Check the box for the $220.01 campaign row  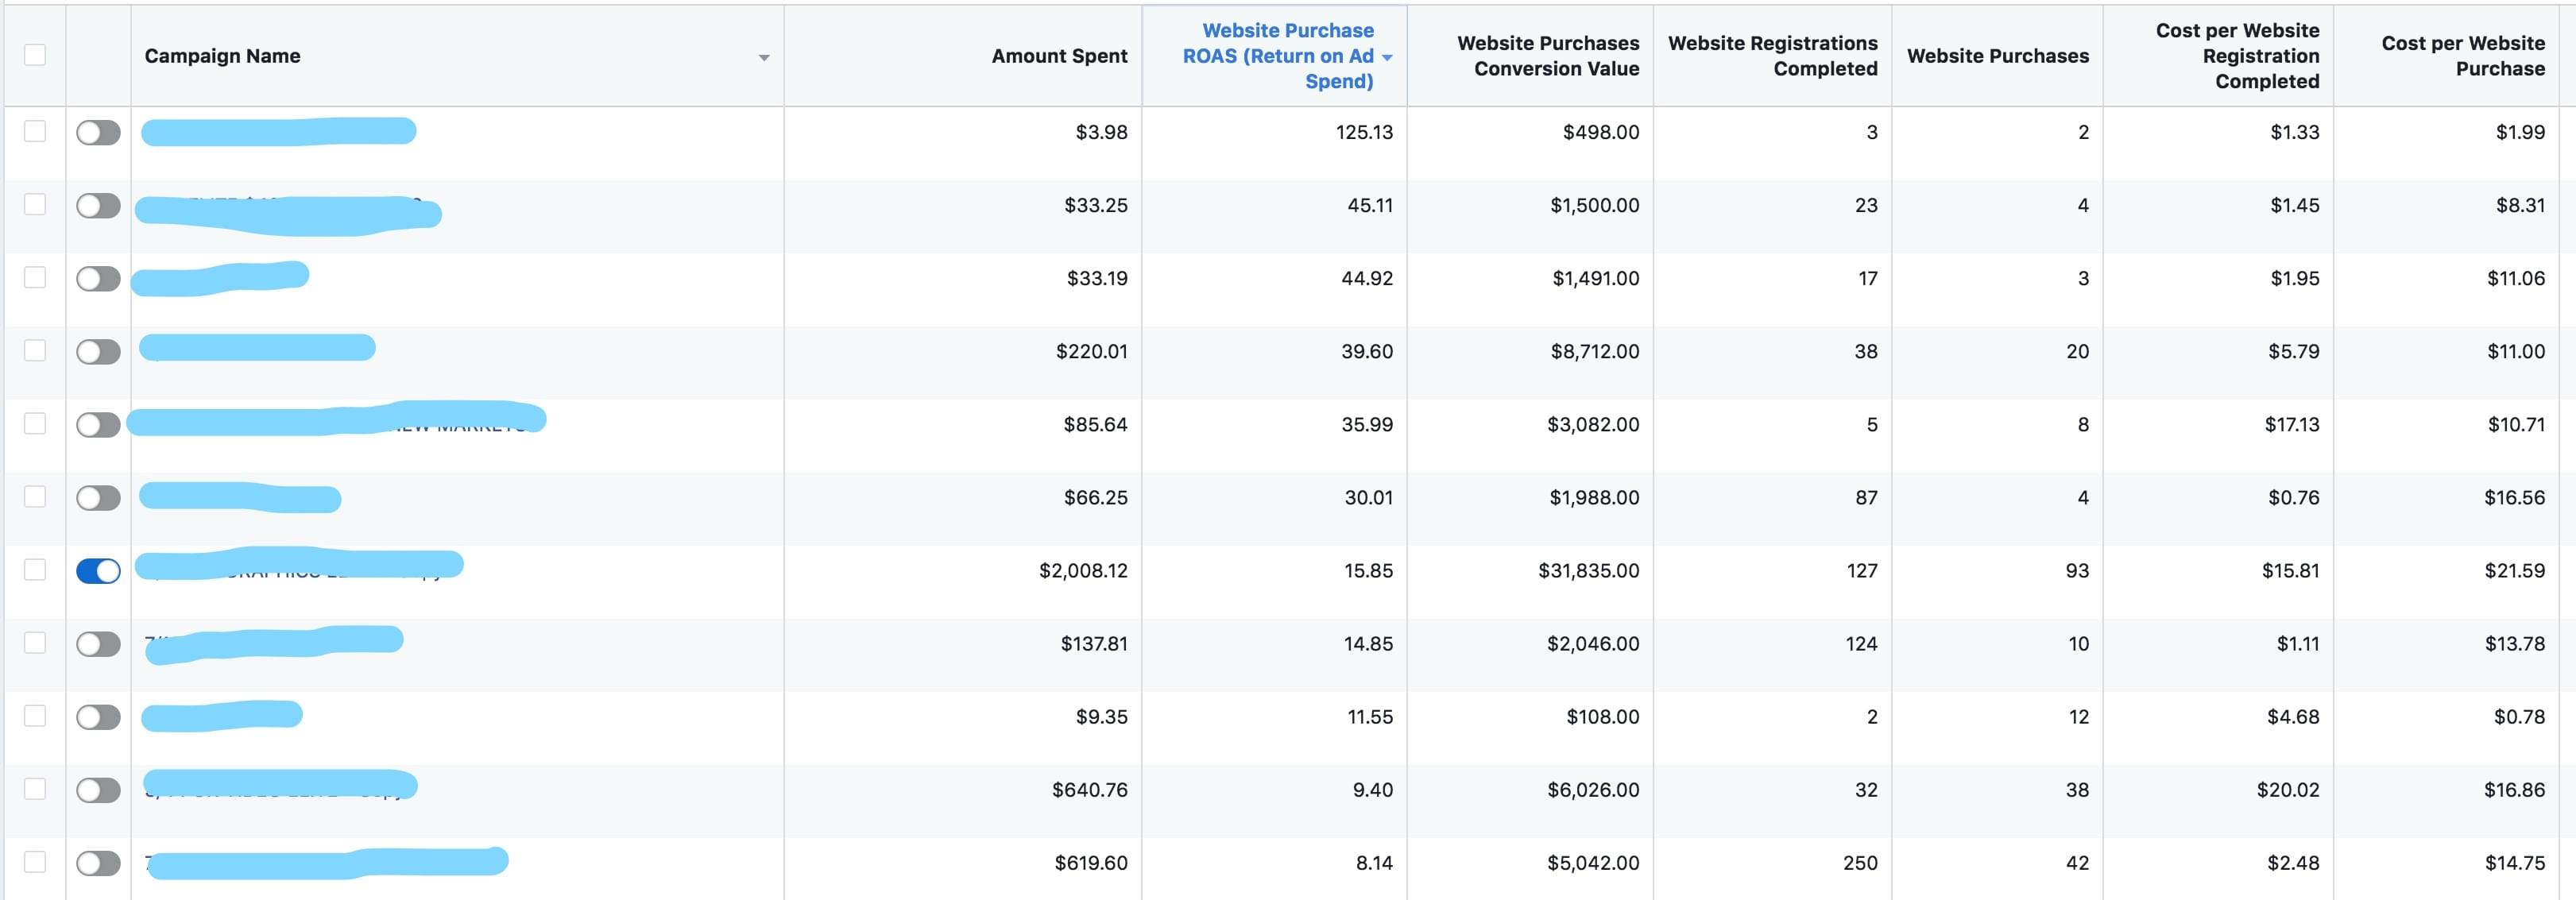35,350
